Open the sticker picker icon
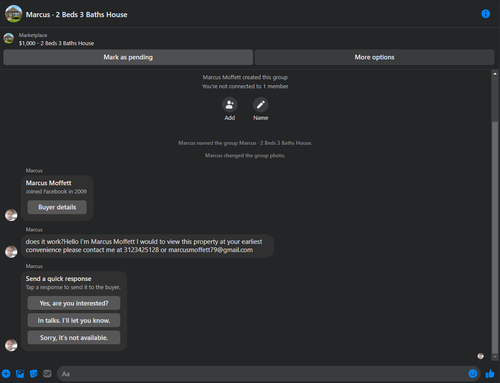500x383 pixels. [34, 374]
